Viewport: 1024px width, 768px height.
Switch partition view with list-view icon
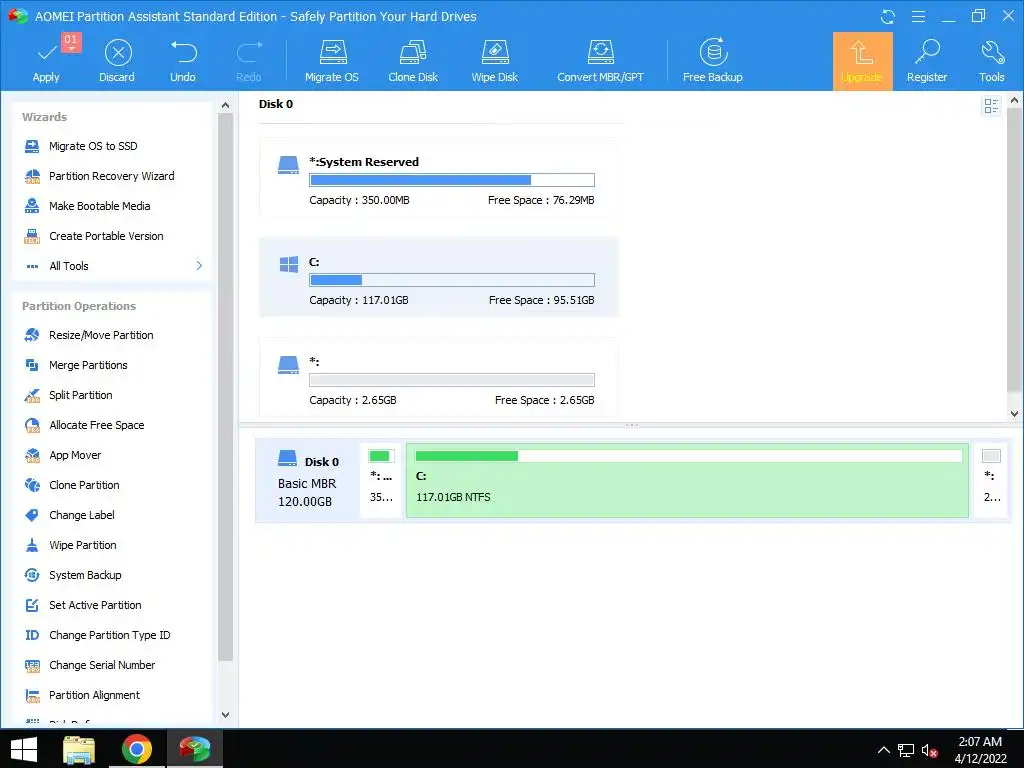point(991,106)
